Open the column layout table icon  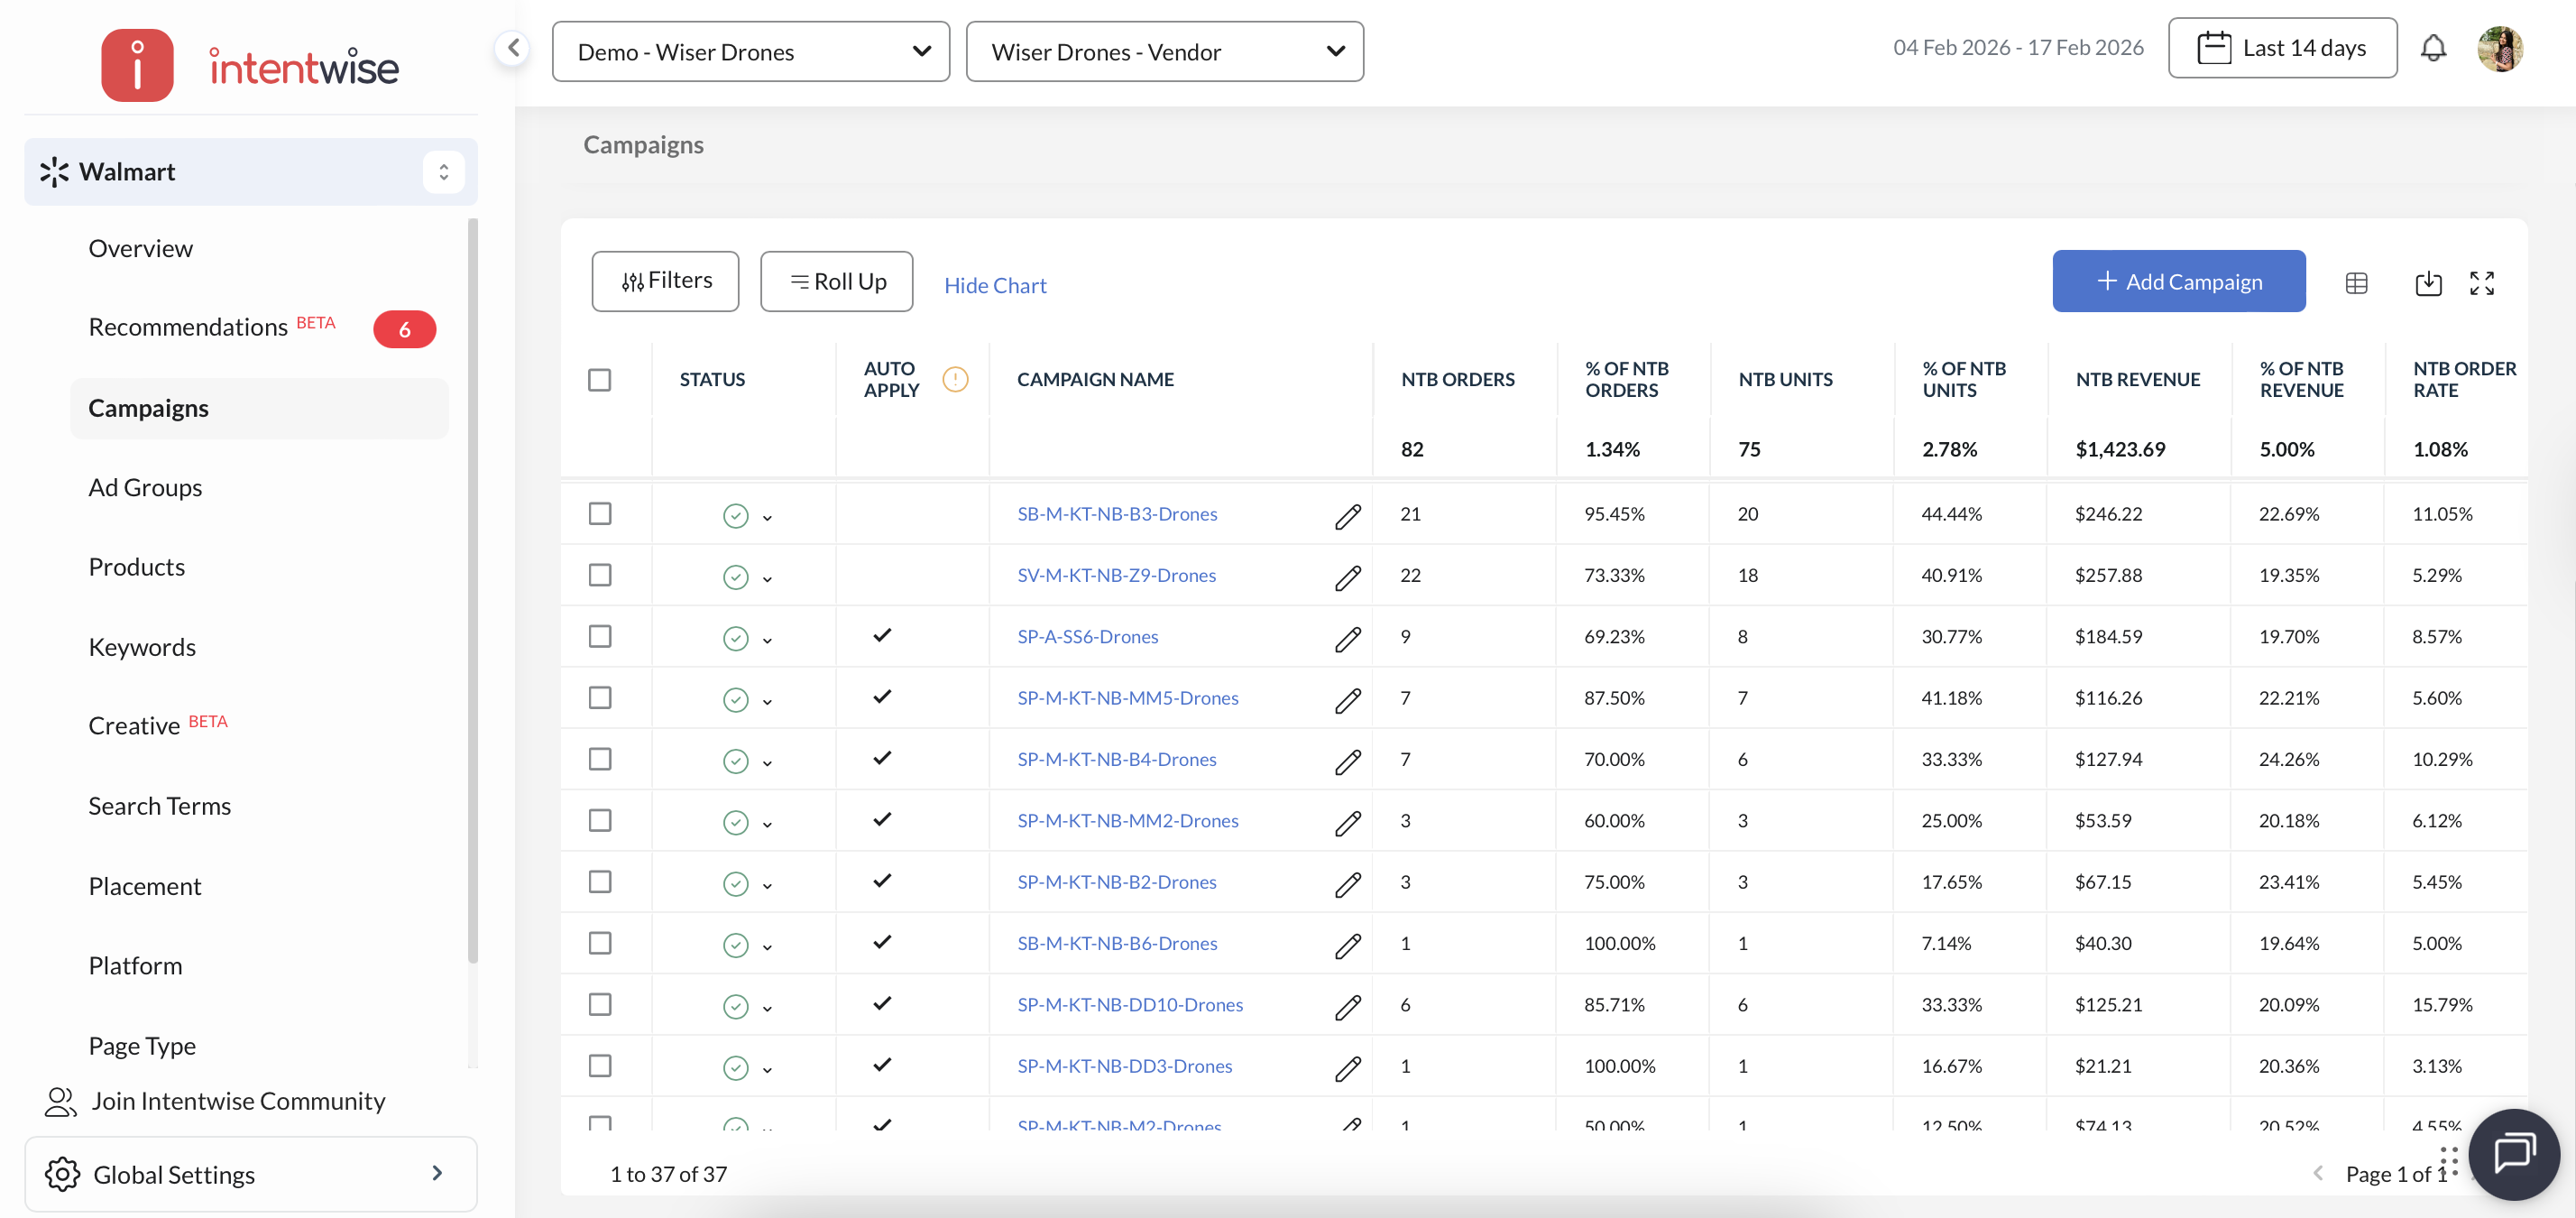[x=2356, y=283]
